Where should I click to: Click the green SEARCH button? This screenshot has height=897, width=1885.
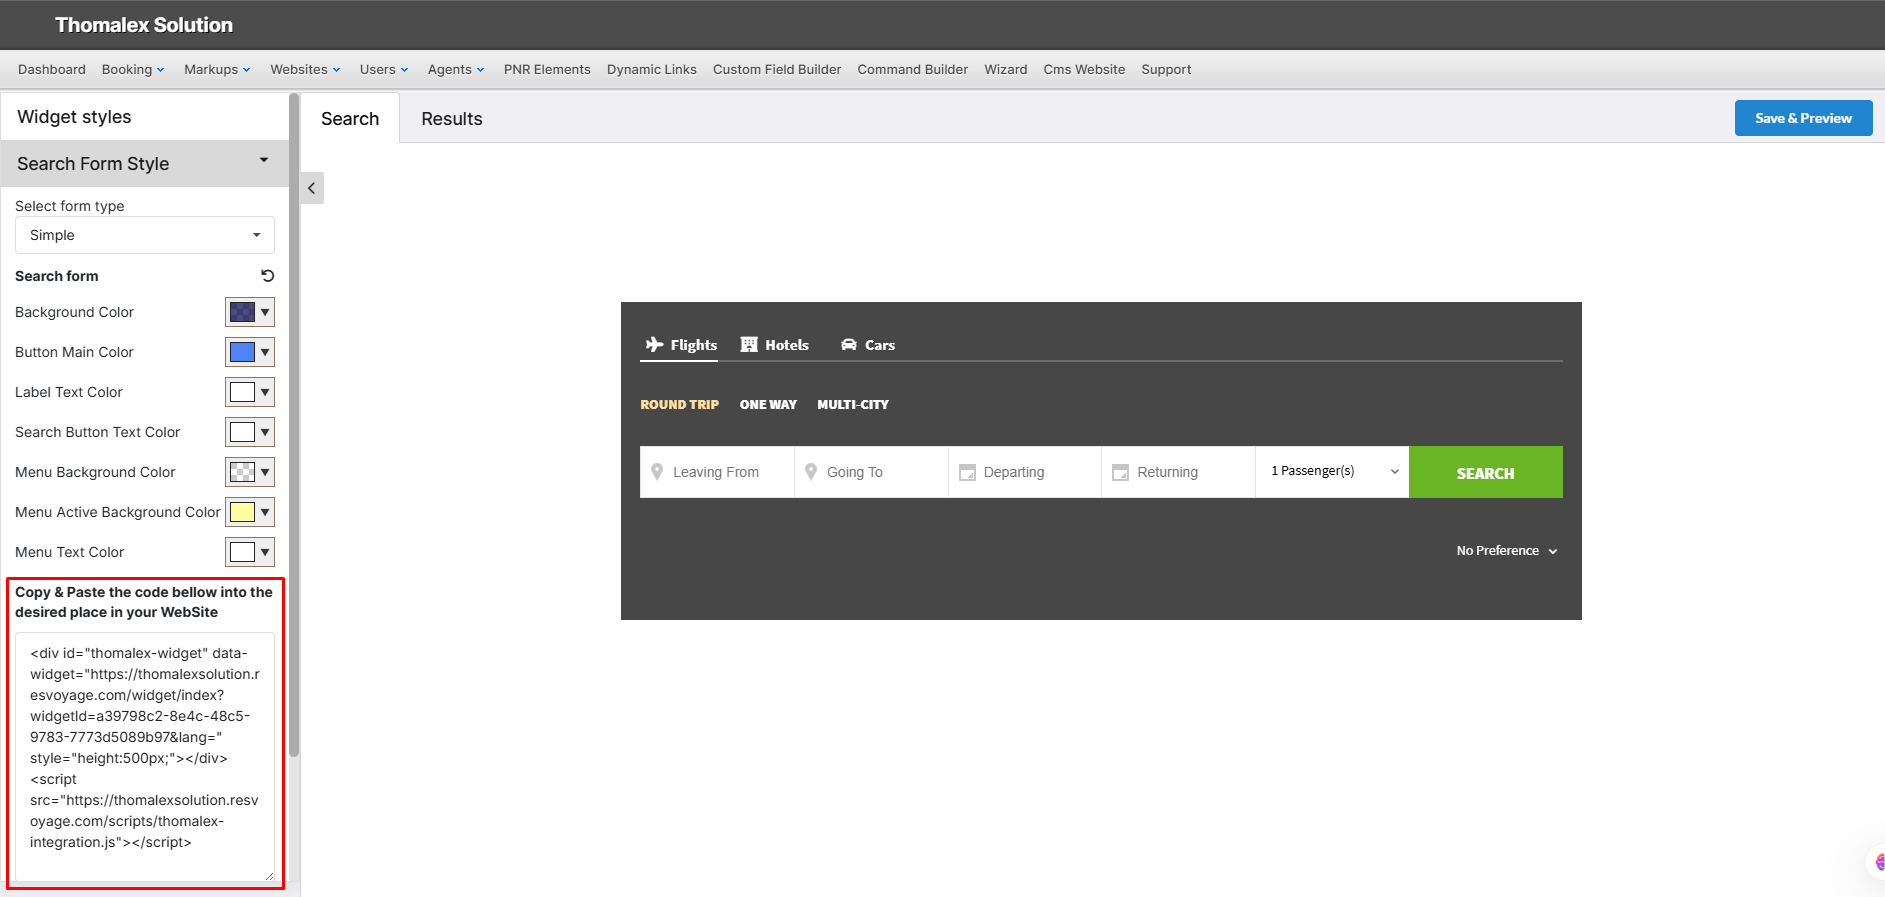click(x=1486, y=472)
